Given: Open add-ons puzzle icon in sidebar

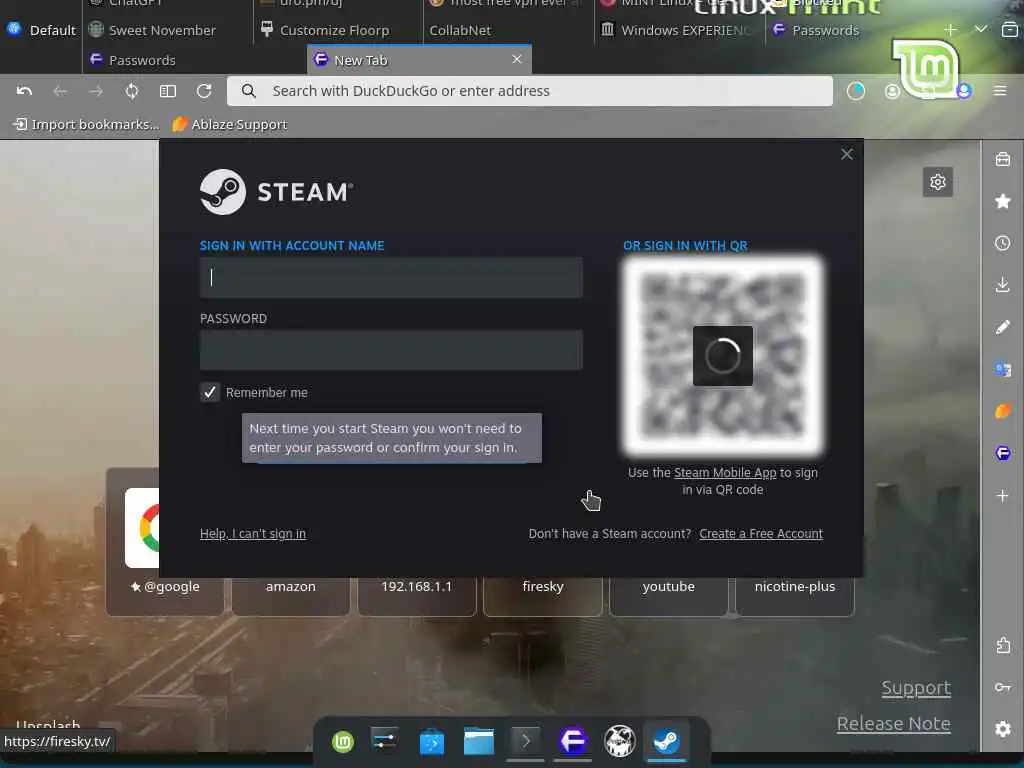Looking at the screenshot, I should (1002, 645).
